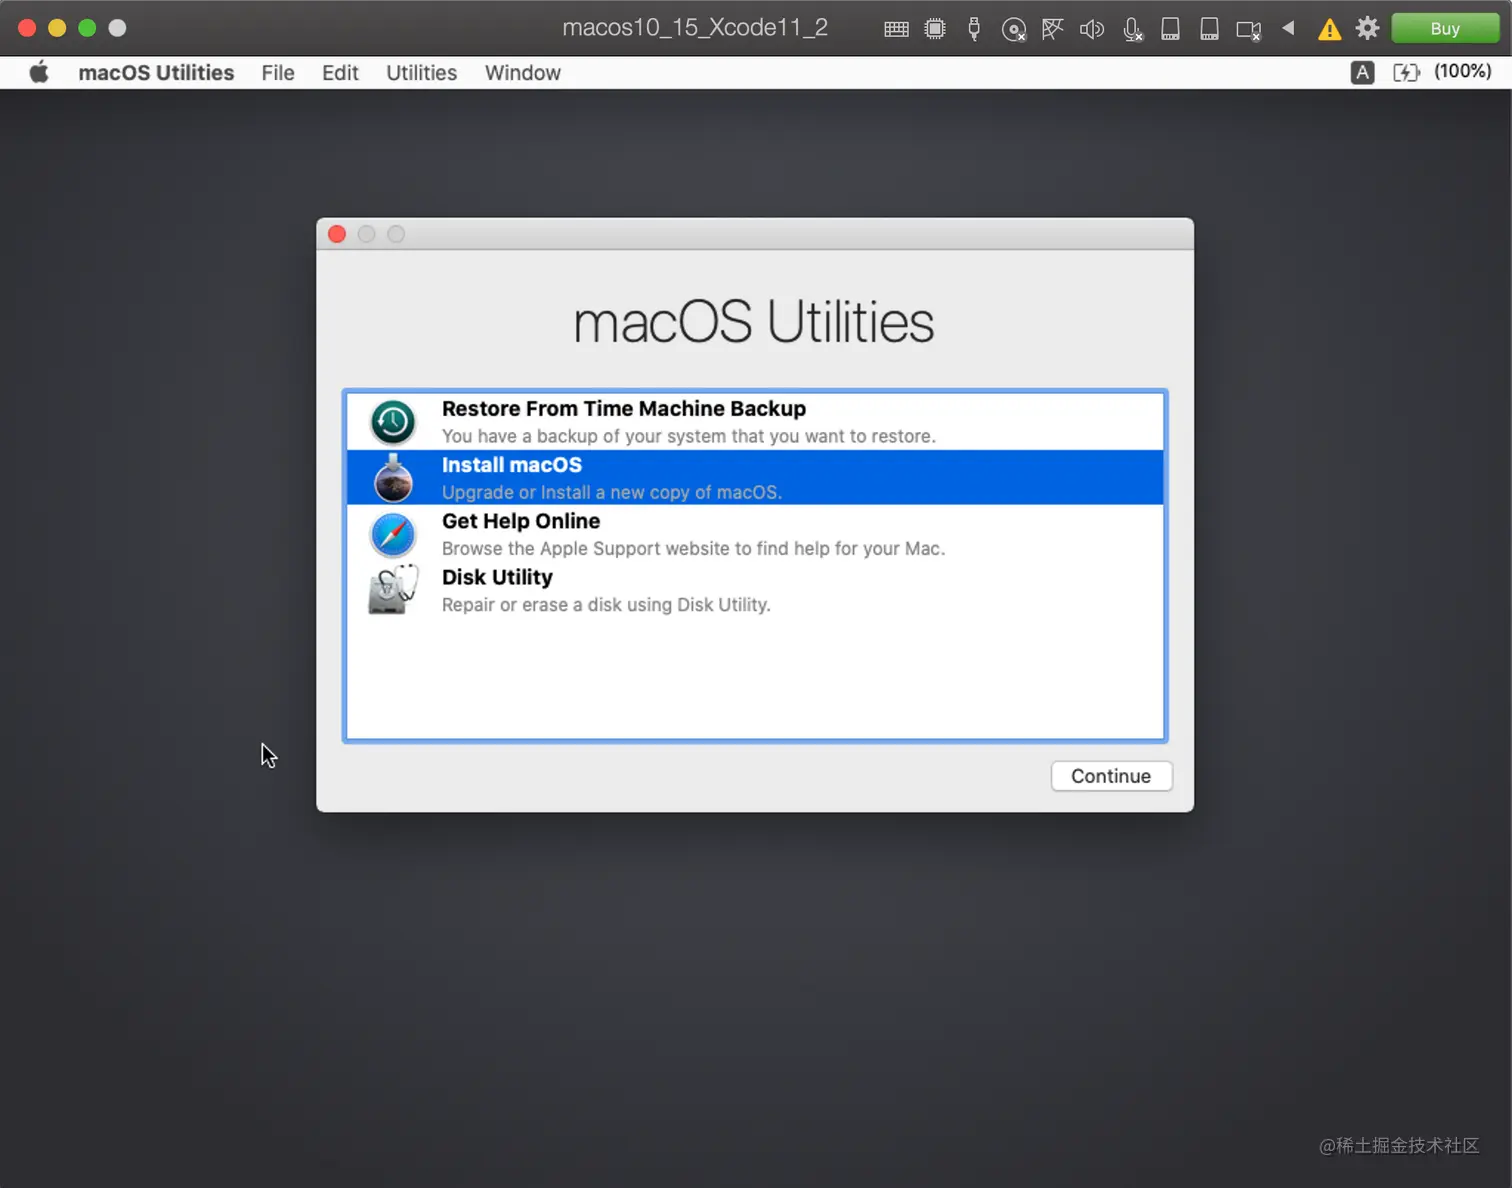Open the Window menu
Screen dimensions: 1512x1188
523,73
